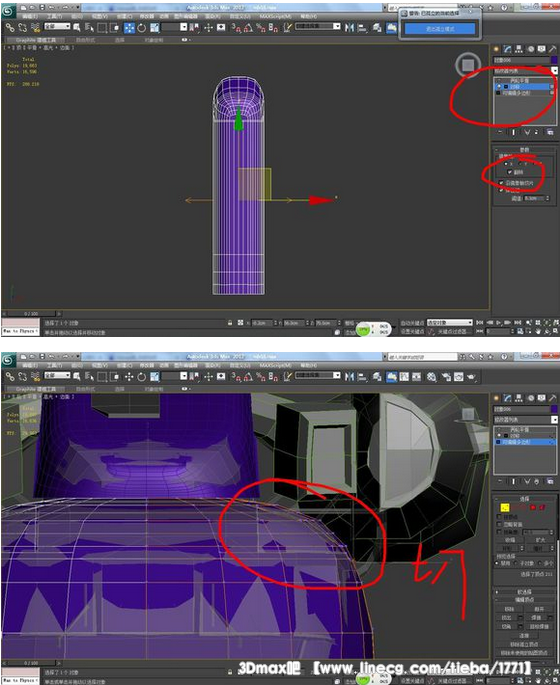Select Y mirror axis radio button

[x=521, y=164]
